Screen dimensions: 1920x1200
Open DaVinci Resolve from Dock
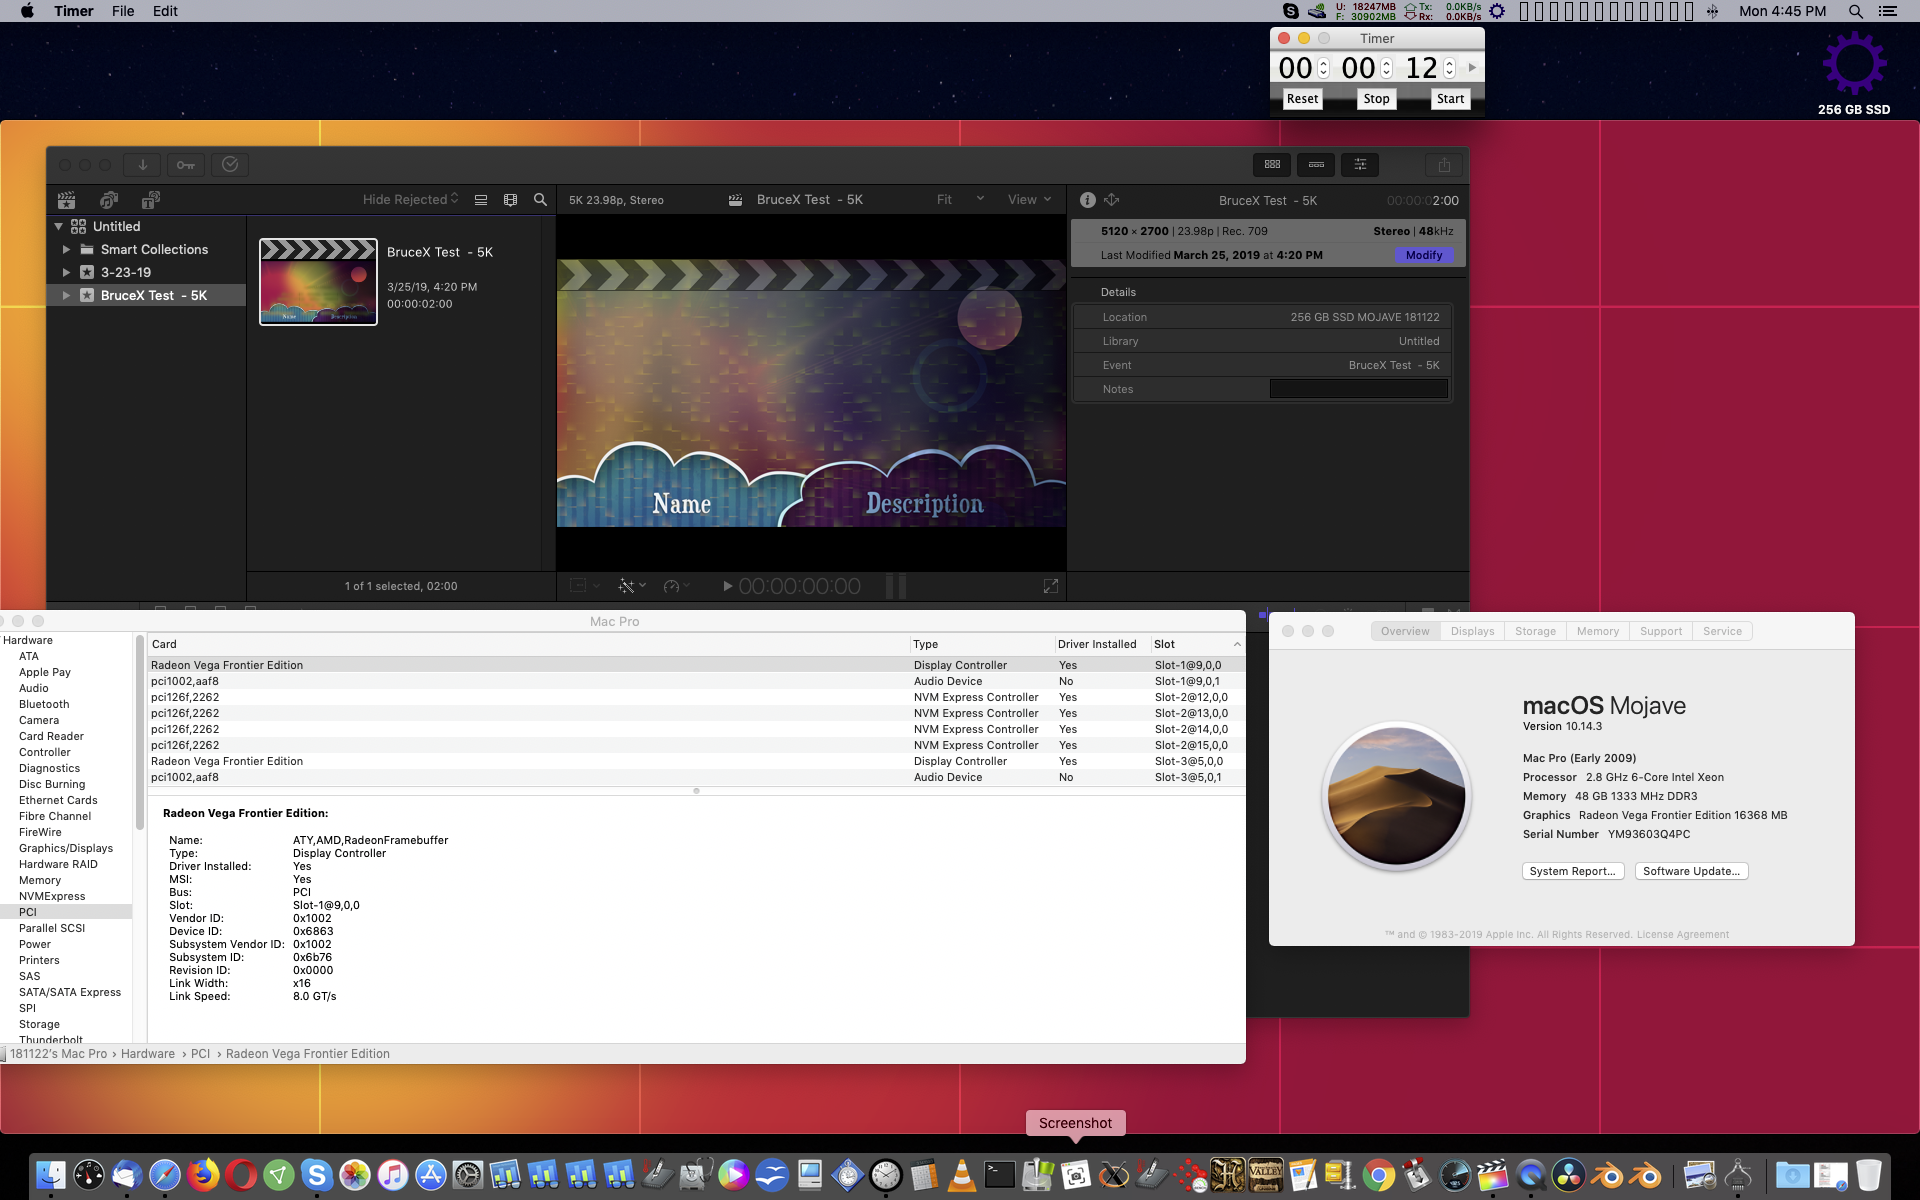[1568, 1175]
